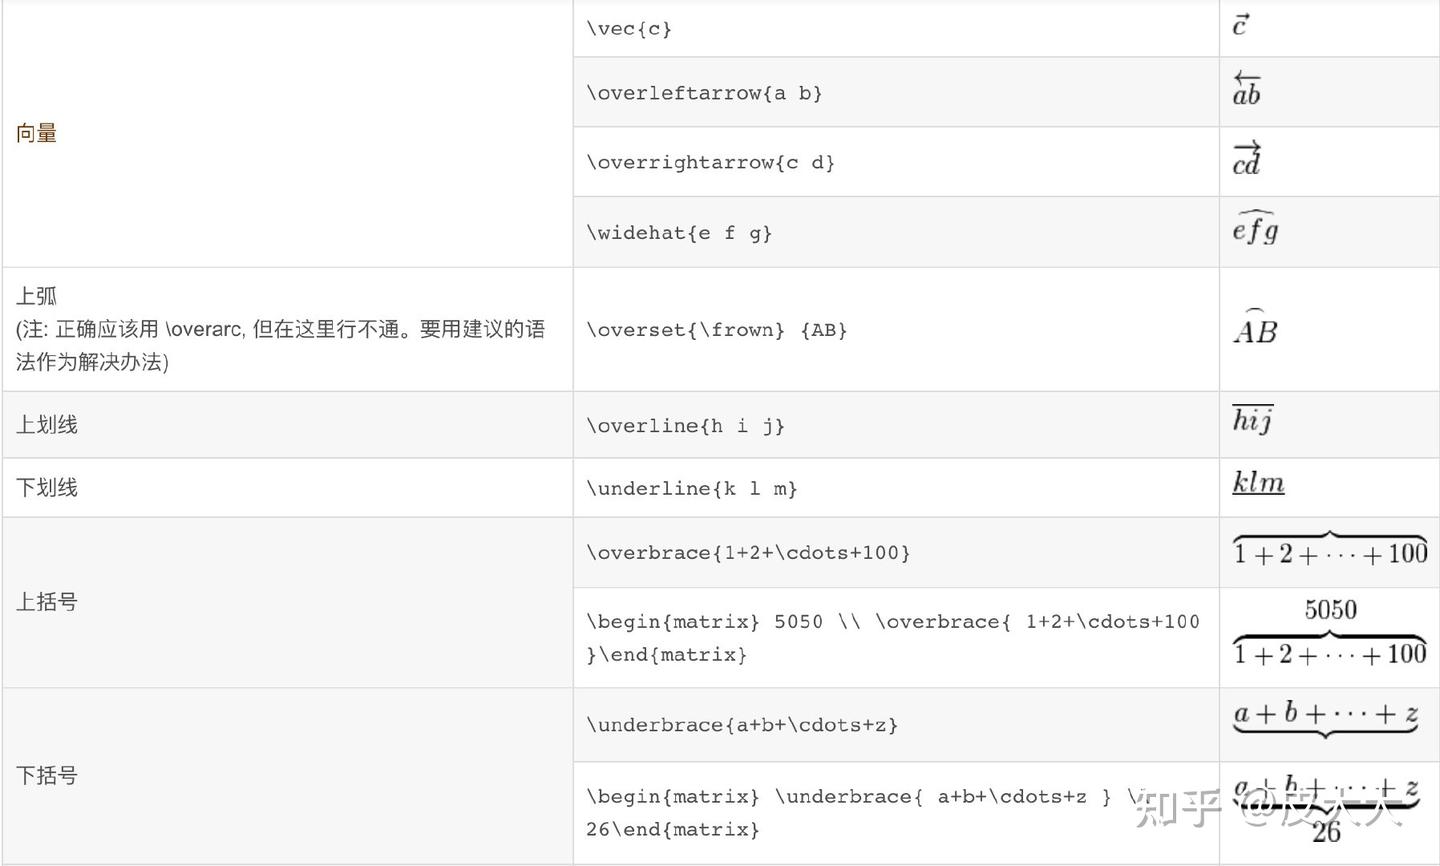This screenshot has height=866, width=1440.
Task: Select the \widehat{e f g} code
Action: tap(679, 233)
